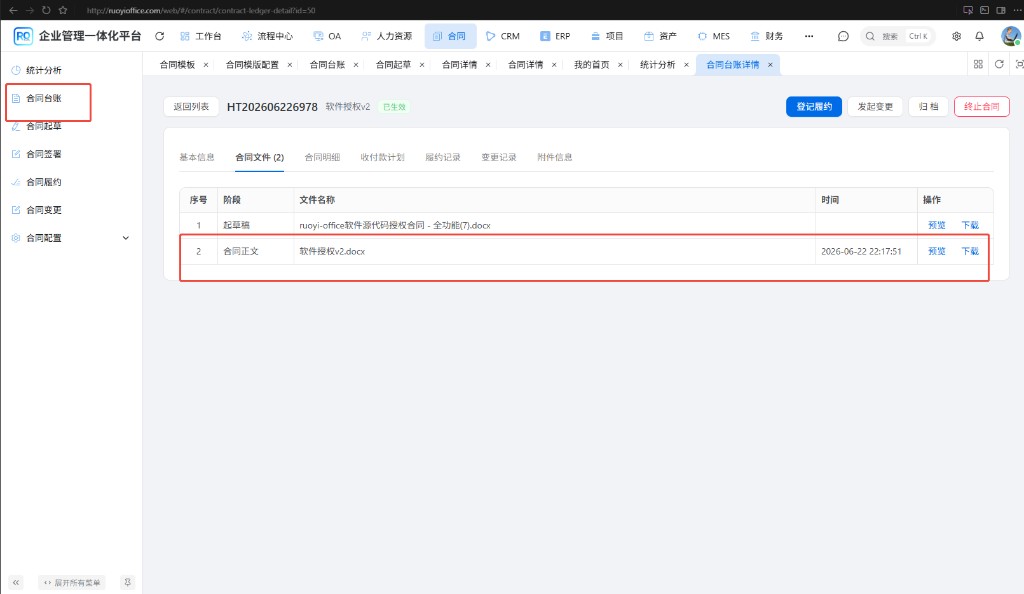1024x594 pixels.
Task: Switch to the 履约记录 detail tab
Action: click(443, 157)
